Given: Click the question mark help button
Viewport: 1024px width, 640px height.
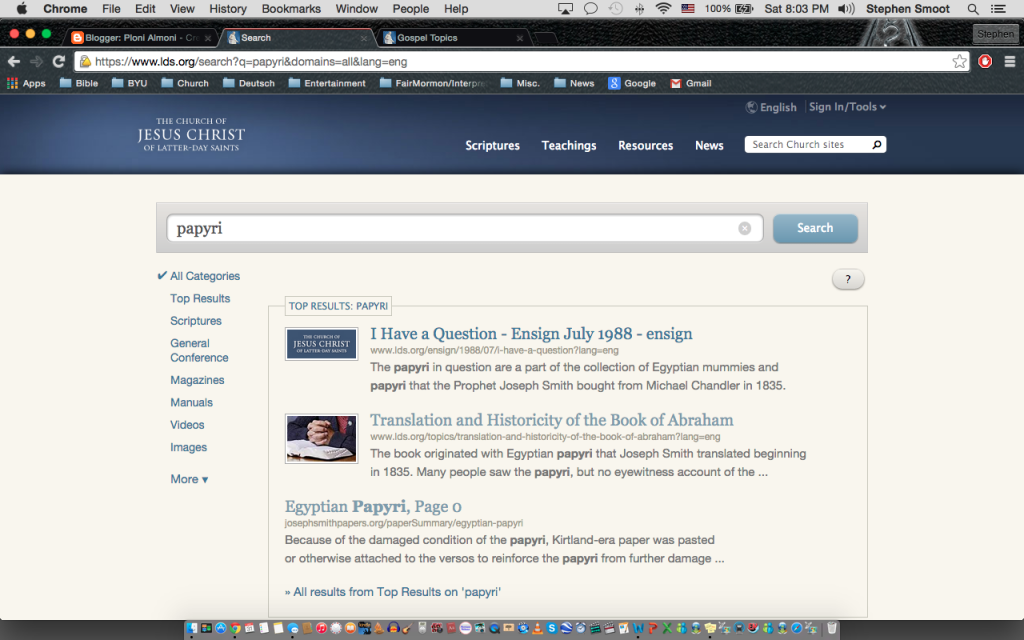Looking at the screenshot, I should tap(848, 280).
